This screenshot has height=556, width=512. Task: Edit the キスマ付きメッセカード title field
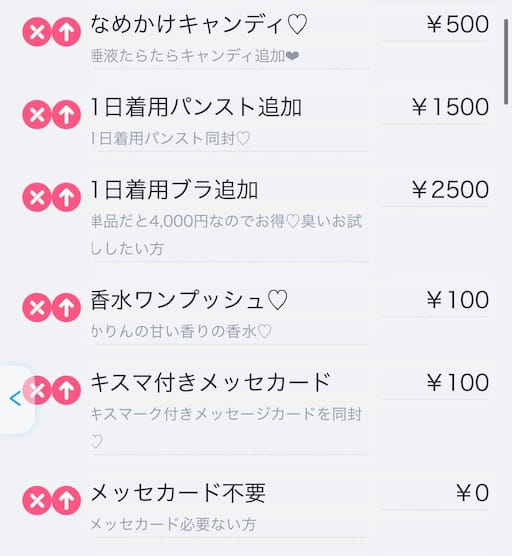pos(230,382)
